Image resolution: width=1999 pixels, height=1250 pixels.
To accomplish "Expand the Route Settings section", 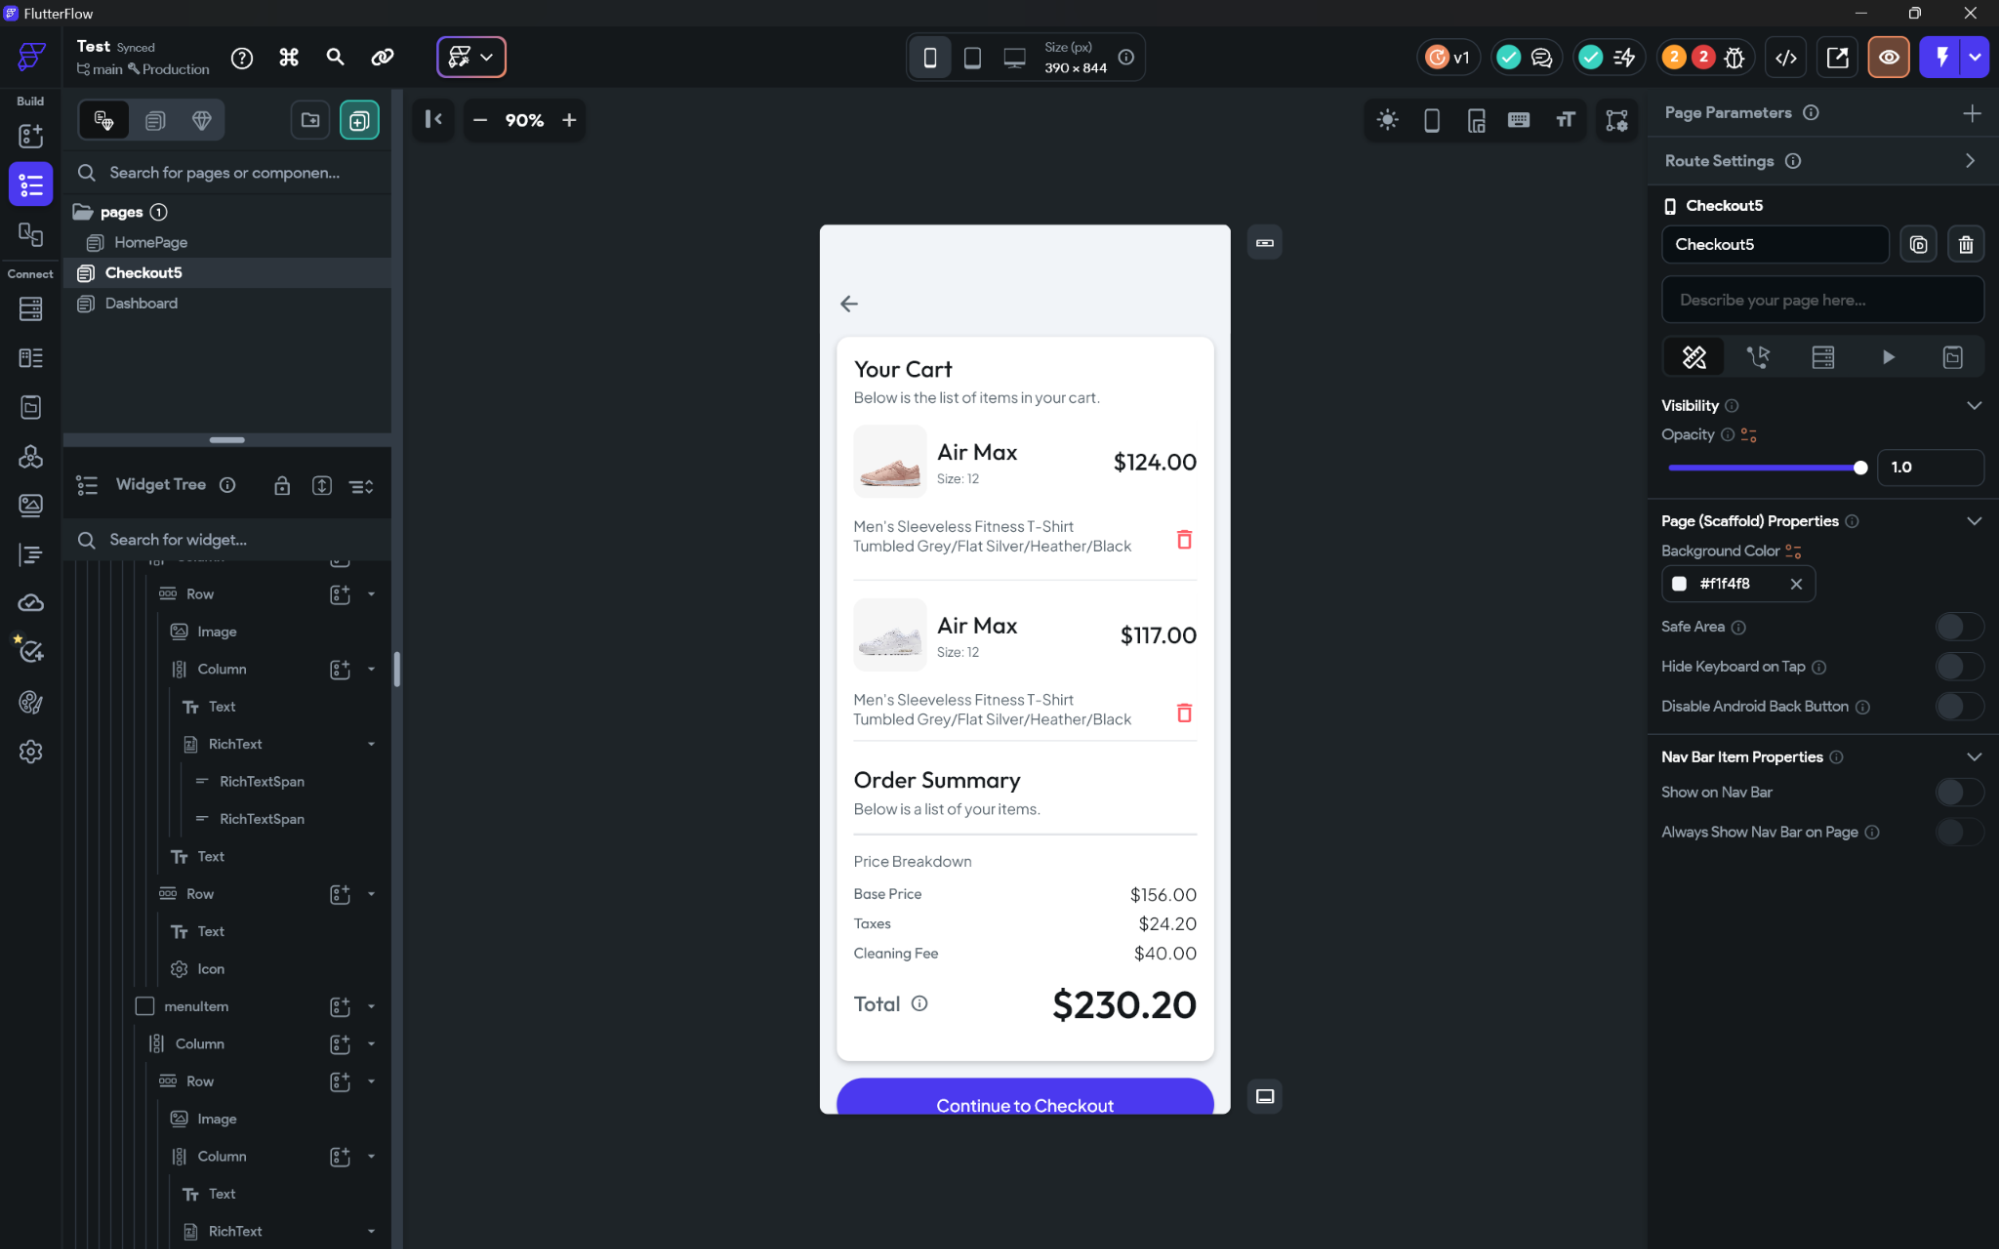I will point(1969,160).
